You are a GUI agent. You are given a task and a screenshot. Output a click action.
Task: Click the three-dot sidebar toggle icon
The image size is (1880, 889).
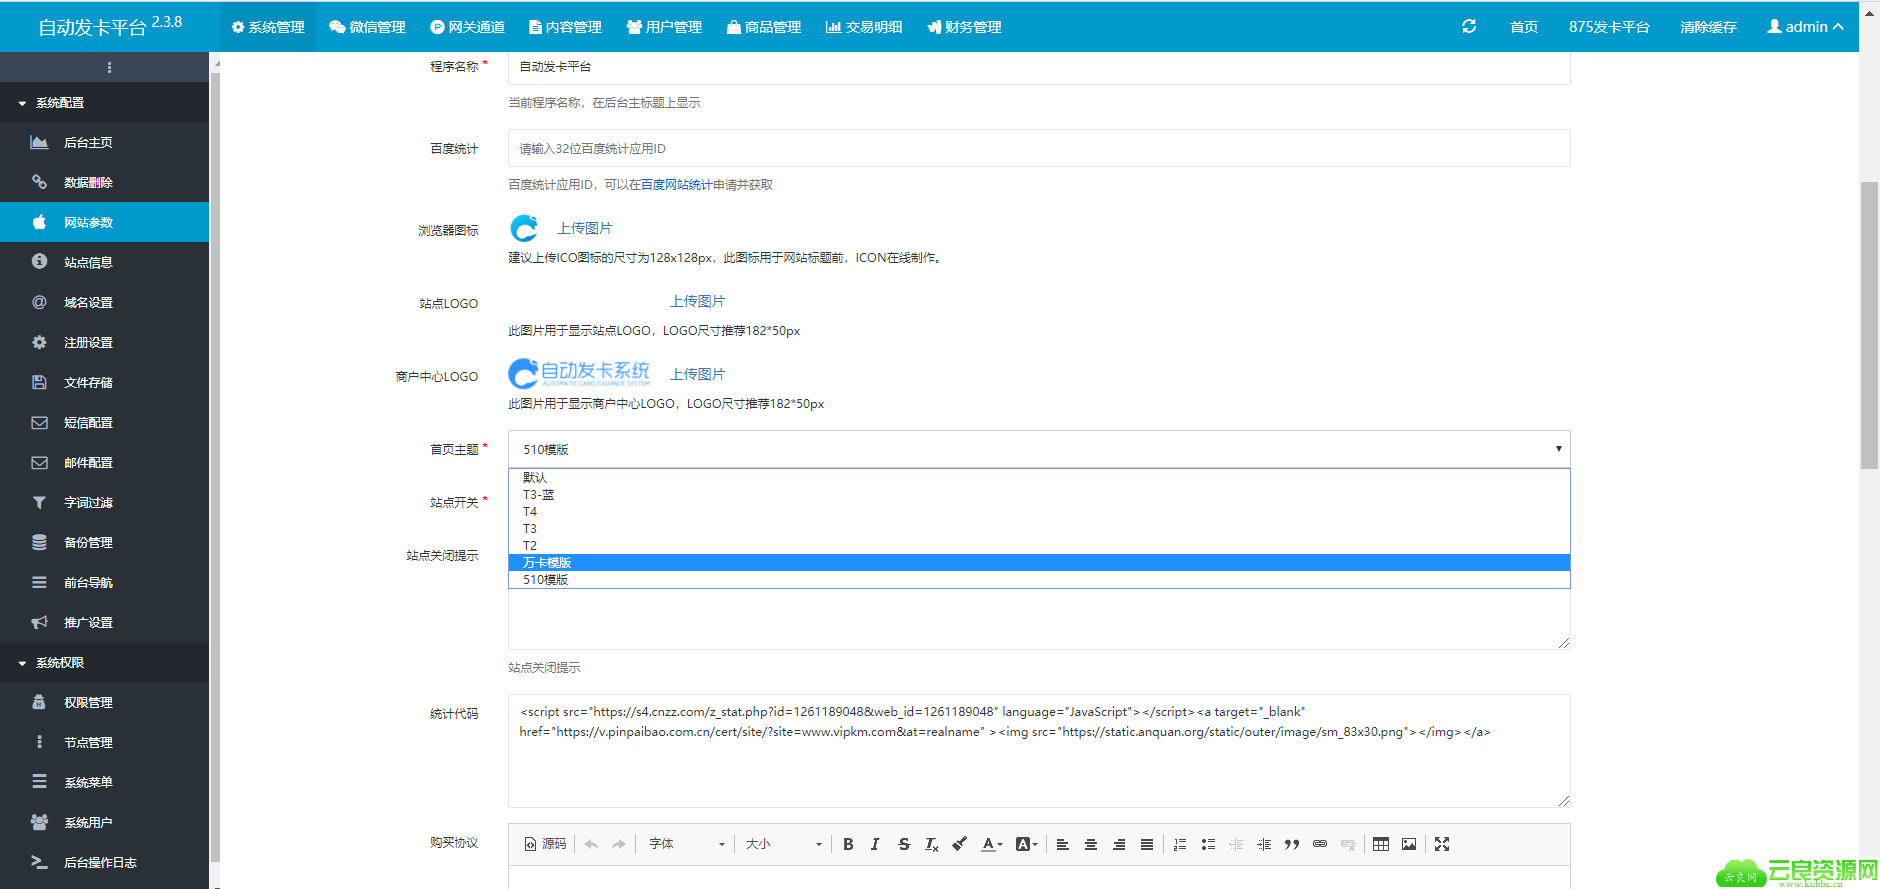(109, 67)
